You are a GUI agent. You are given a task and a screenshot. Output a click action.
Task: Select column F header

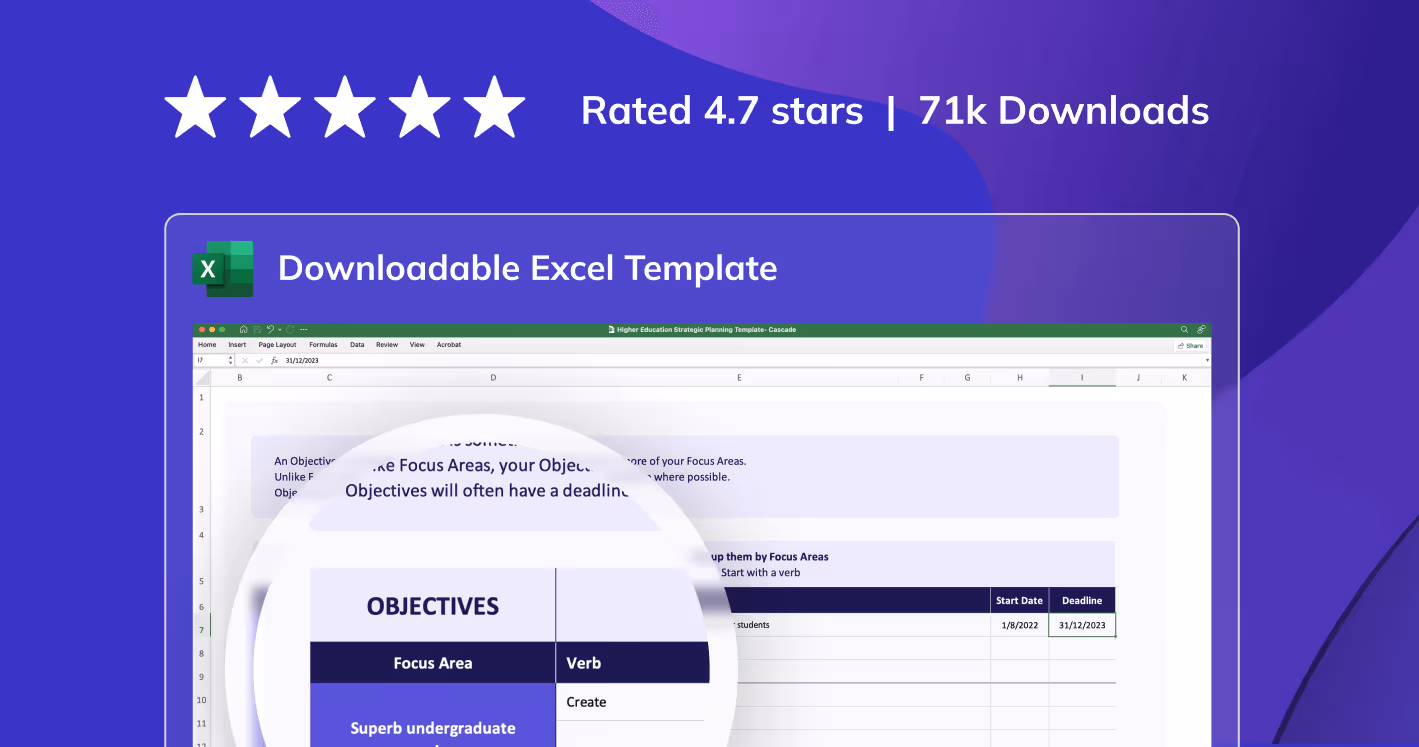[x=921, y=378]
